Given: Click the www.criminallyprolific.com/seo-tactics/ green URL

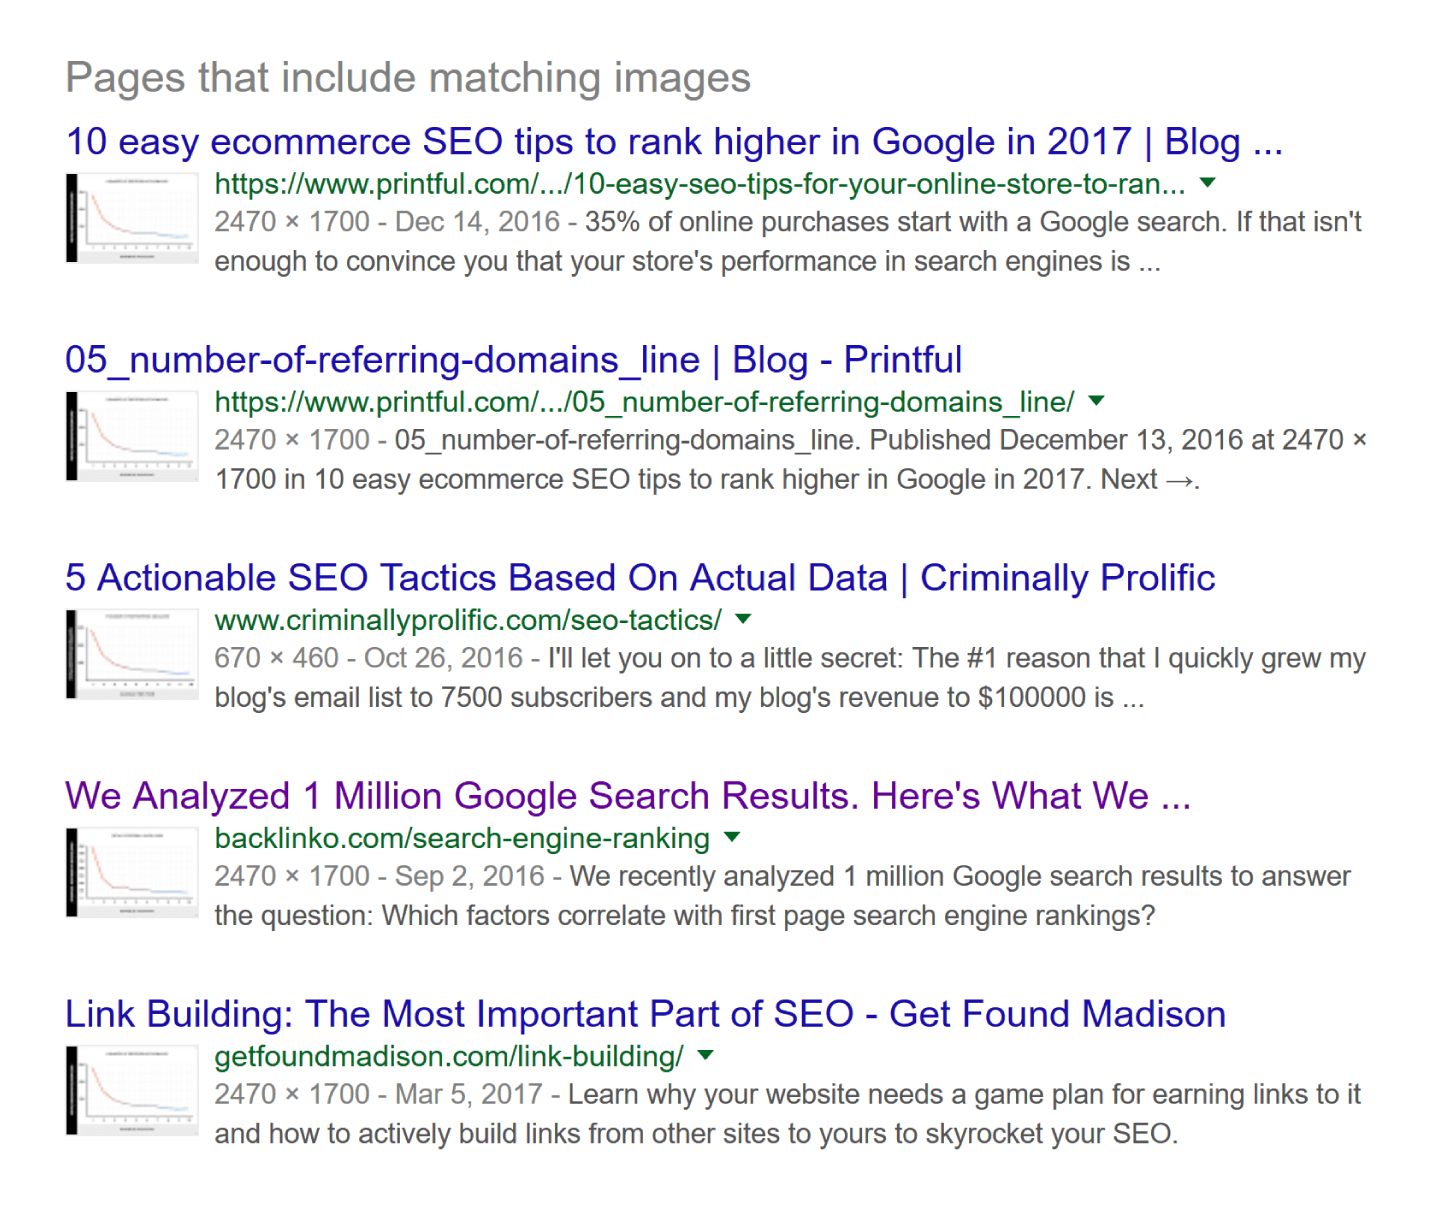Looking at the screenshot, I should point(467,620).
